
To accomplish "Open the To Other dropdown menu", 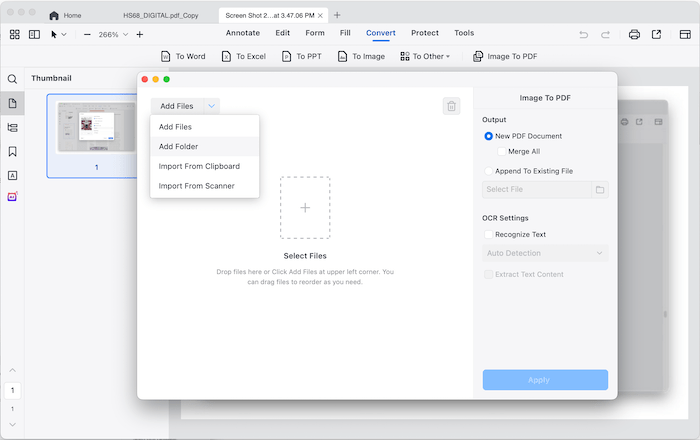I will (x=425, y=57).
